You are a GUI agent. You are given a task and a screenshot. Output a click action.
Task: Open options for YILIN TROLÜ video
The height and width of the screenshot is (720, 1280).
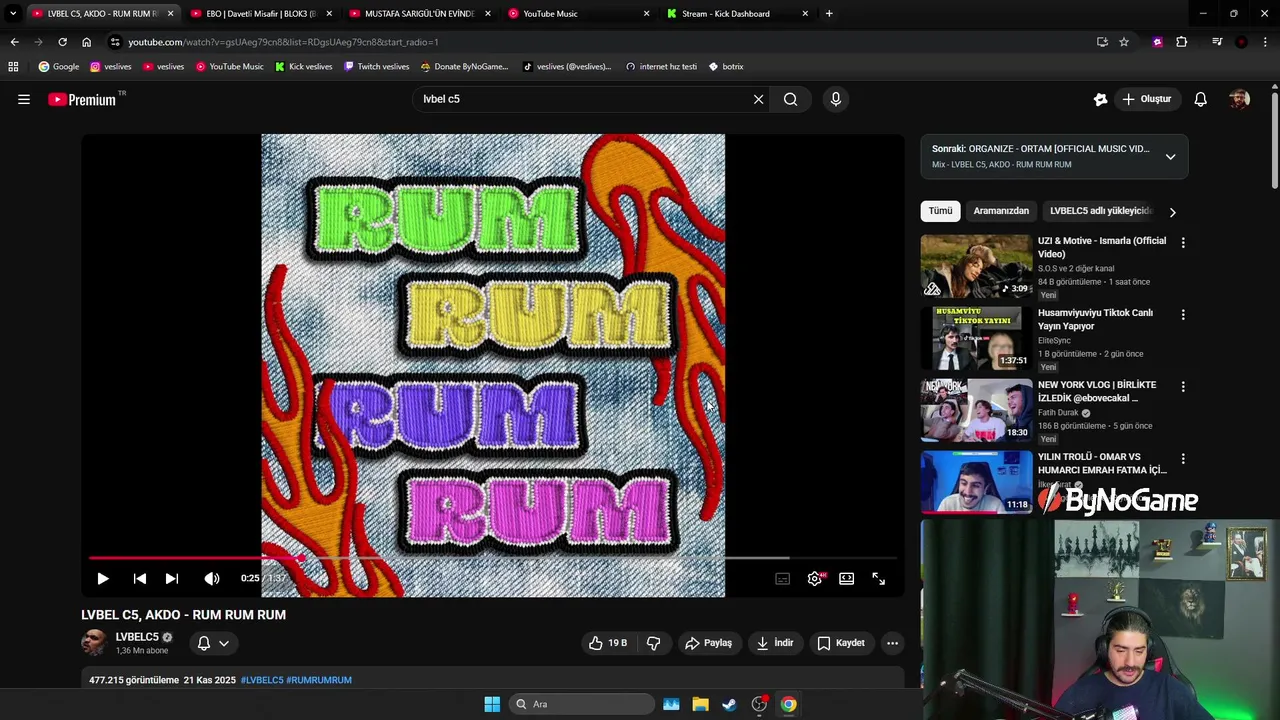coord(1183,459)
